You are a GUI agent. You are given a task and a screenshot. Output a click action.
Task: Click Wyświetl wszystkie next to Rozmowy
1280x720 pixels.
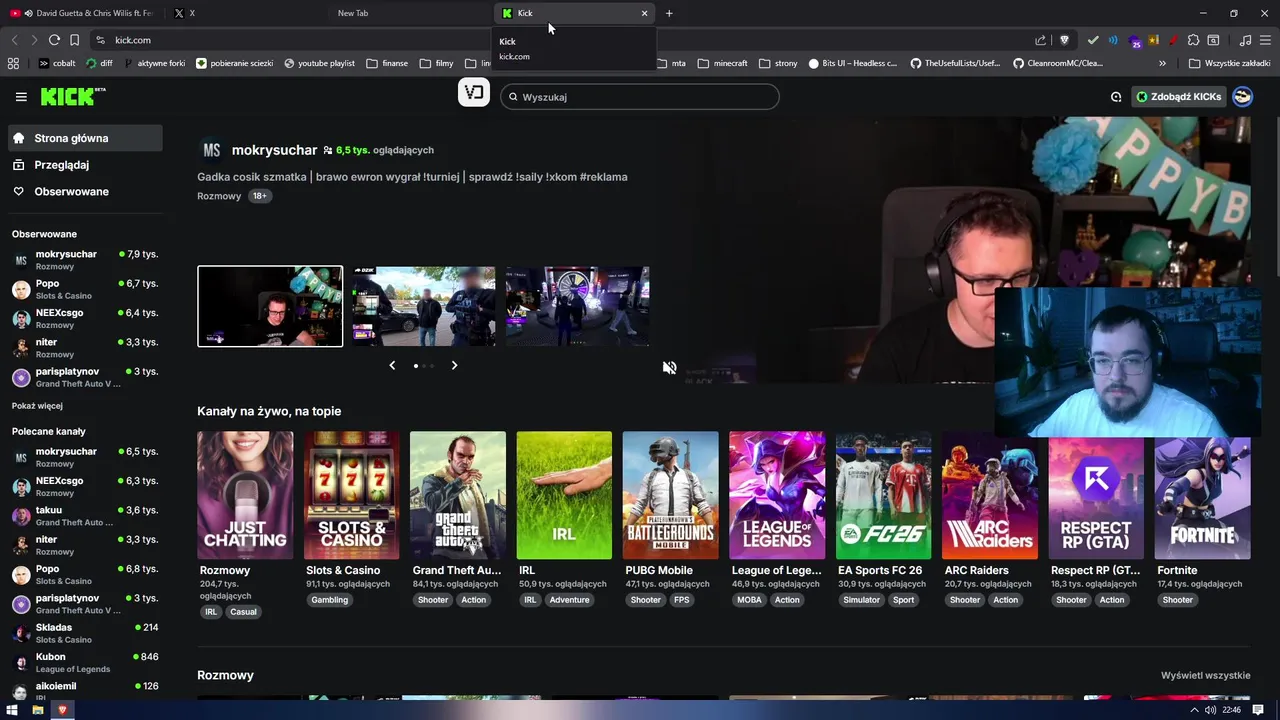(x=1205, y=675)
